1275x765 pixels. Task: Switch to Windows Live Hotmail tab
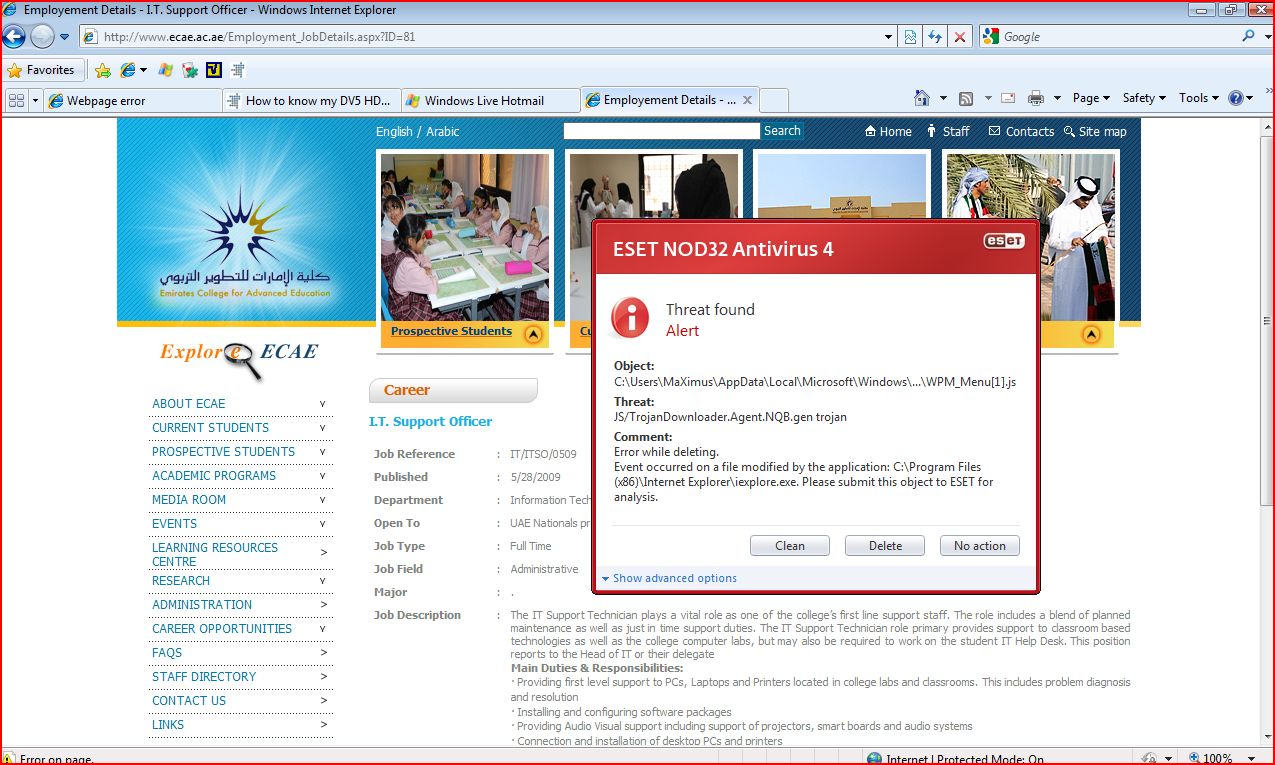tap(490, 100)
